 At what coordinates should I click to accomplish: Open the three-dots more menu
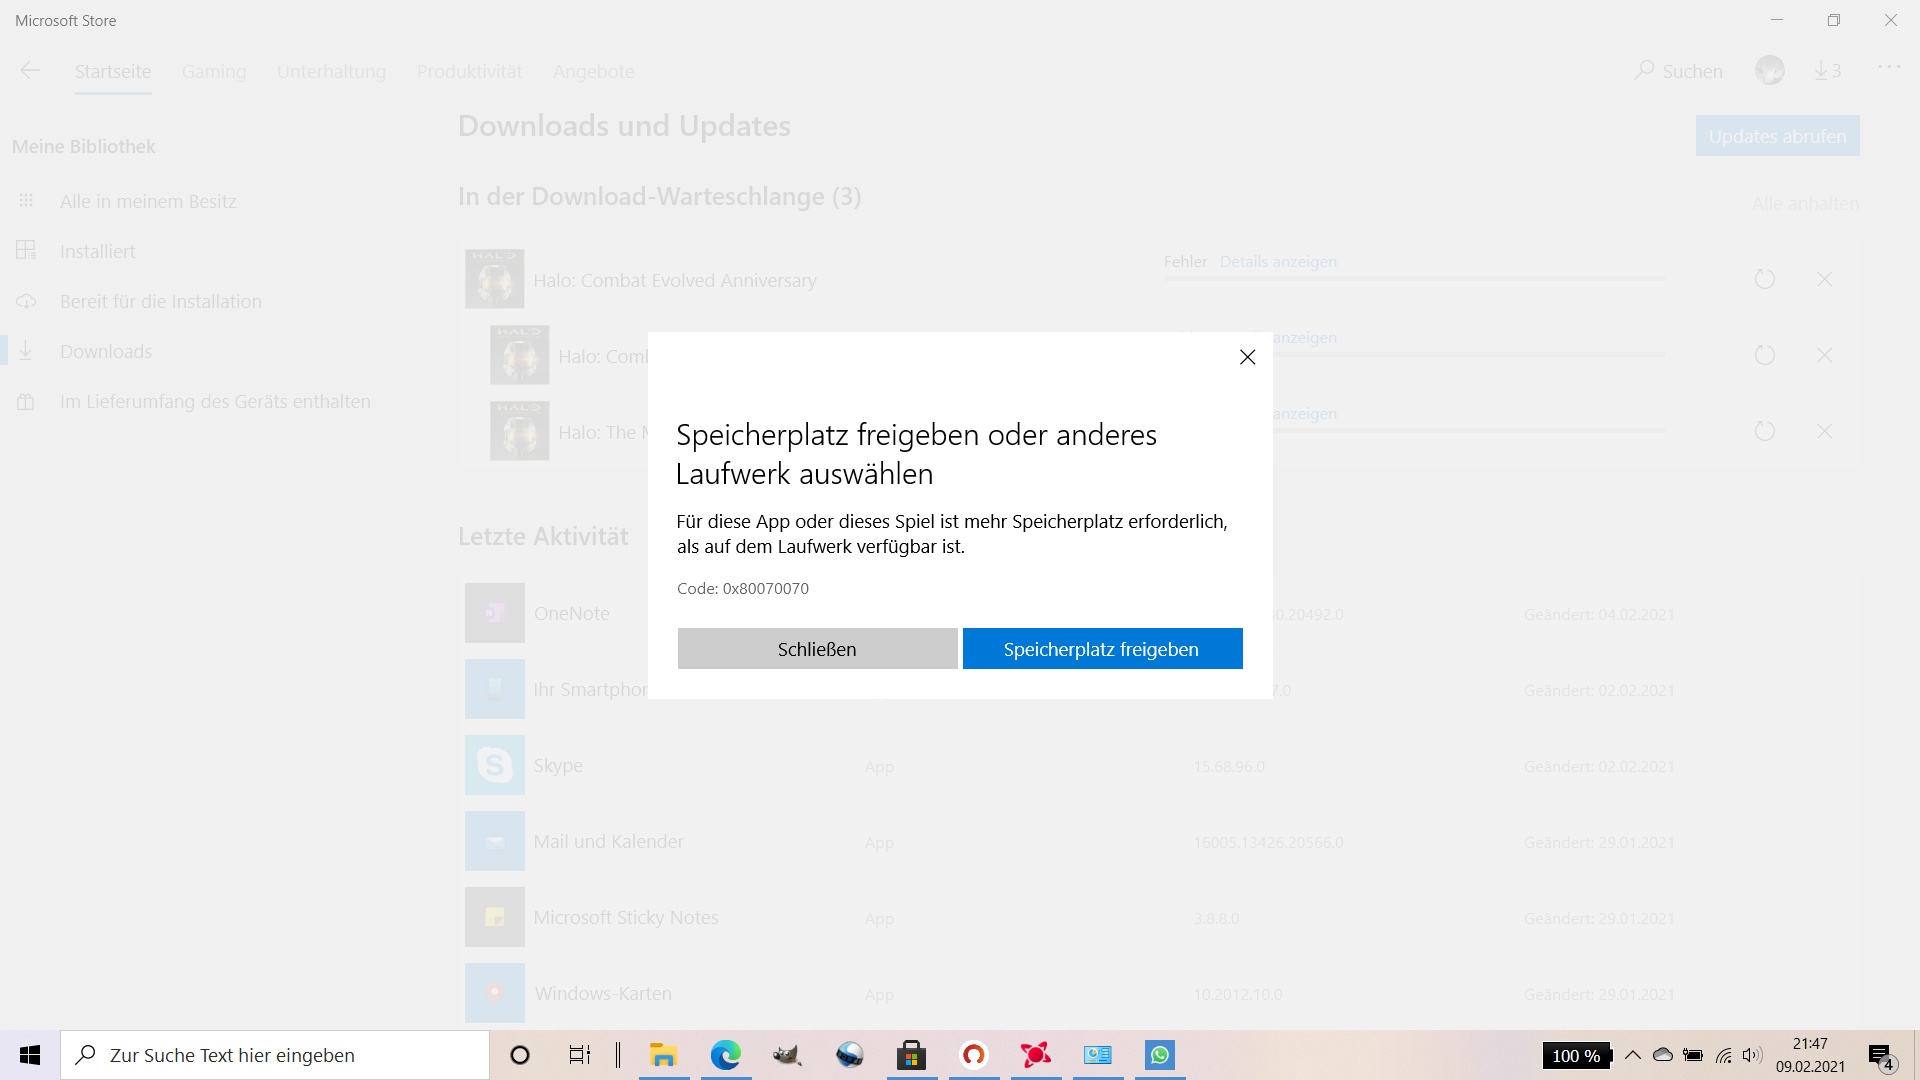[x=1888, y=68]
